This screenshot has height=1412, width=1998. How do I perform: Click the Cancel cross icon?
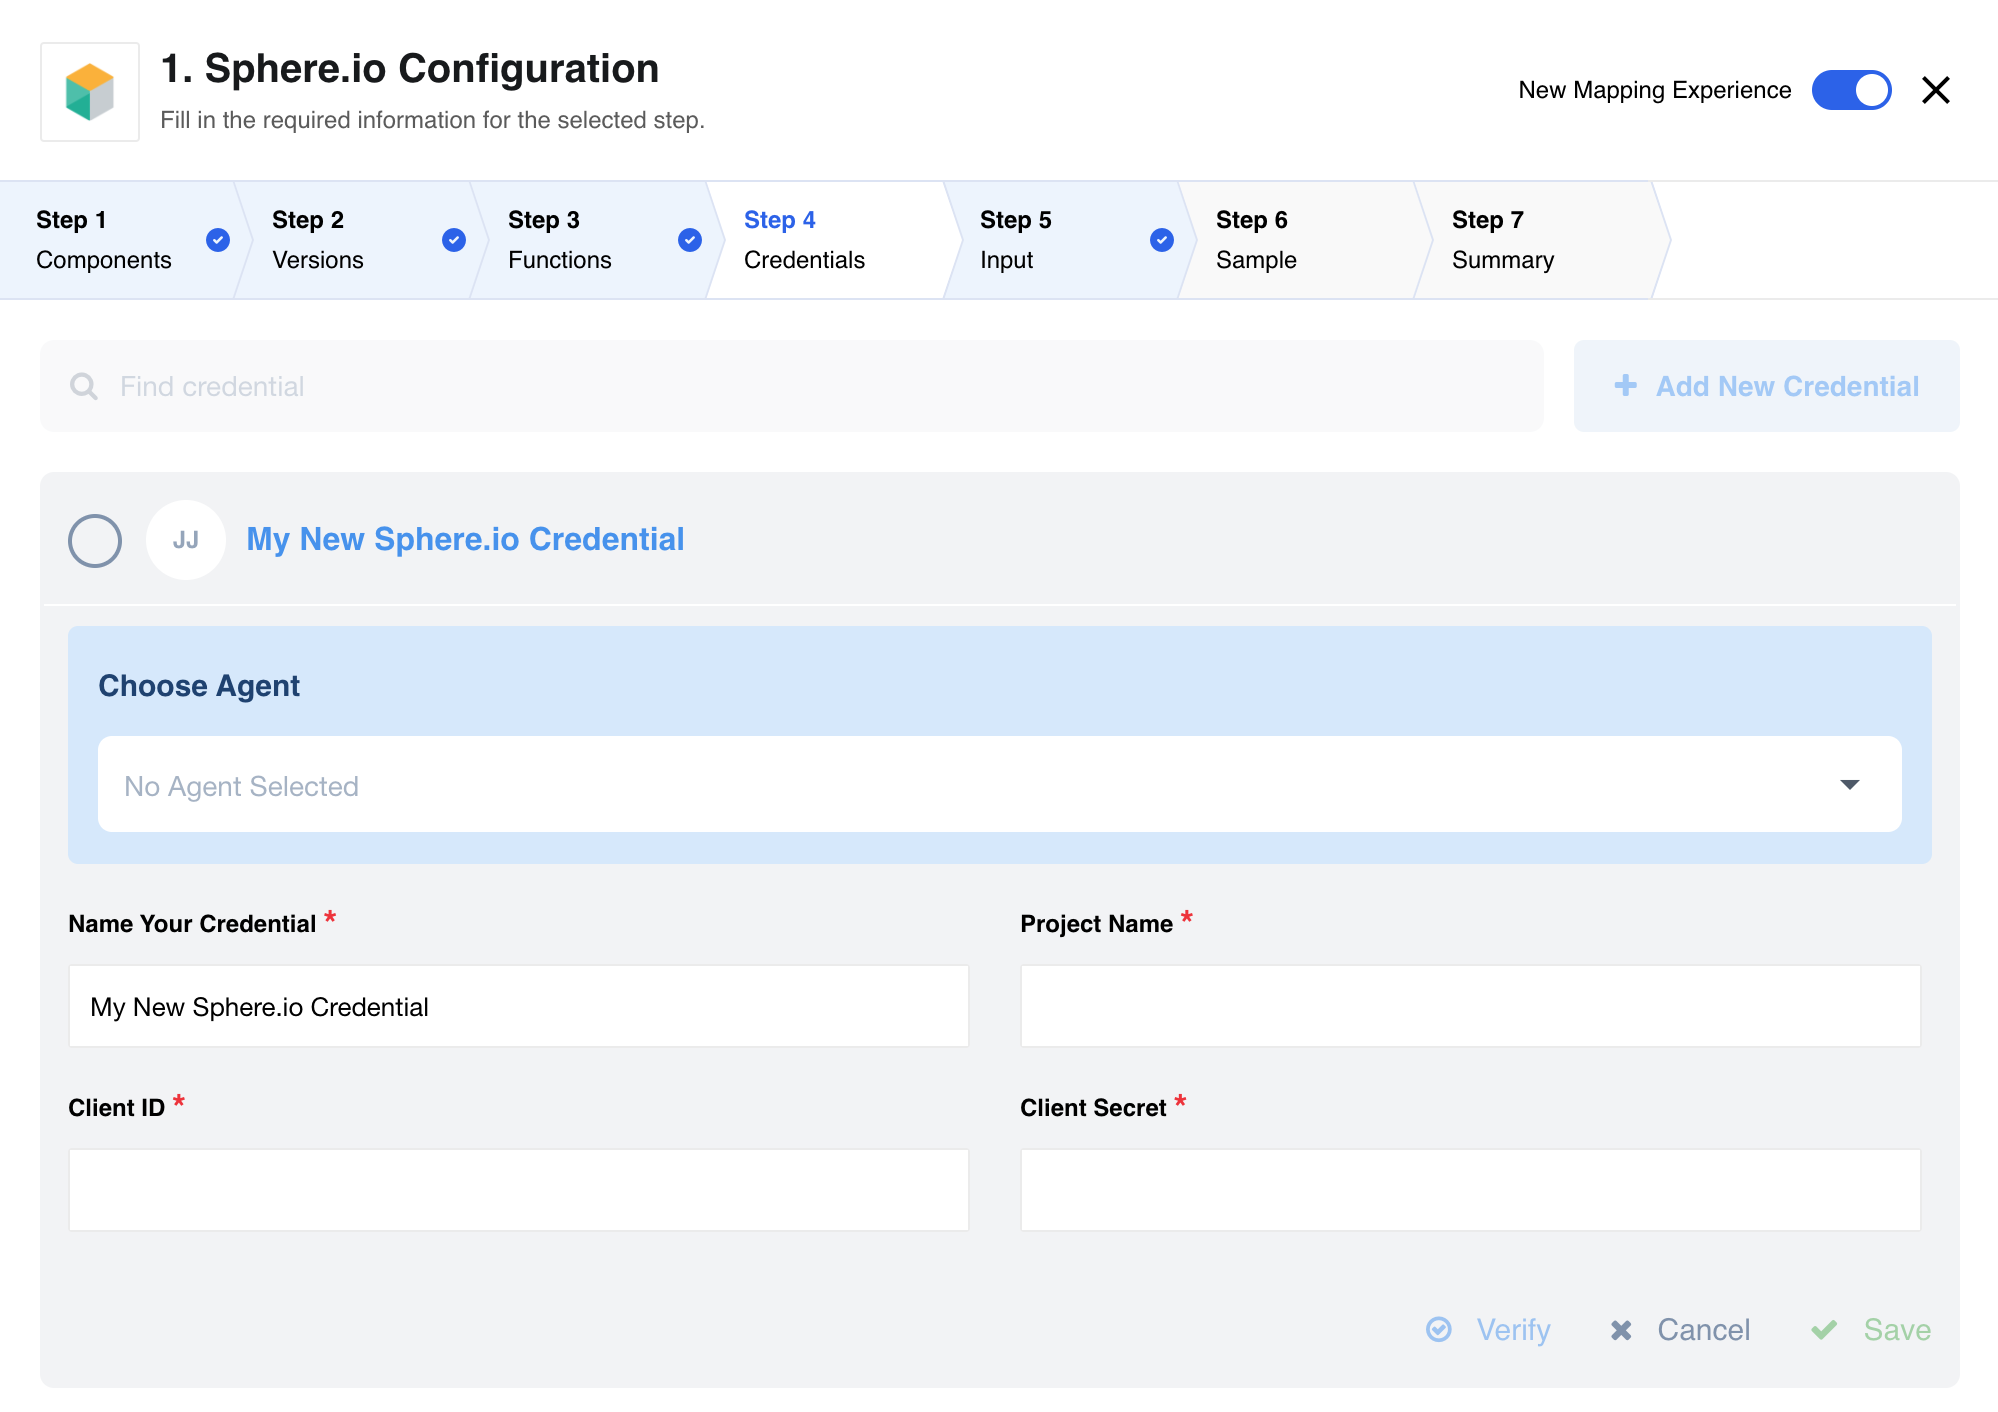point(1621,1330)
